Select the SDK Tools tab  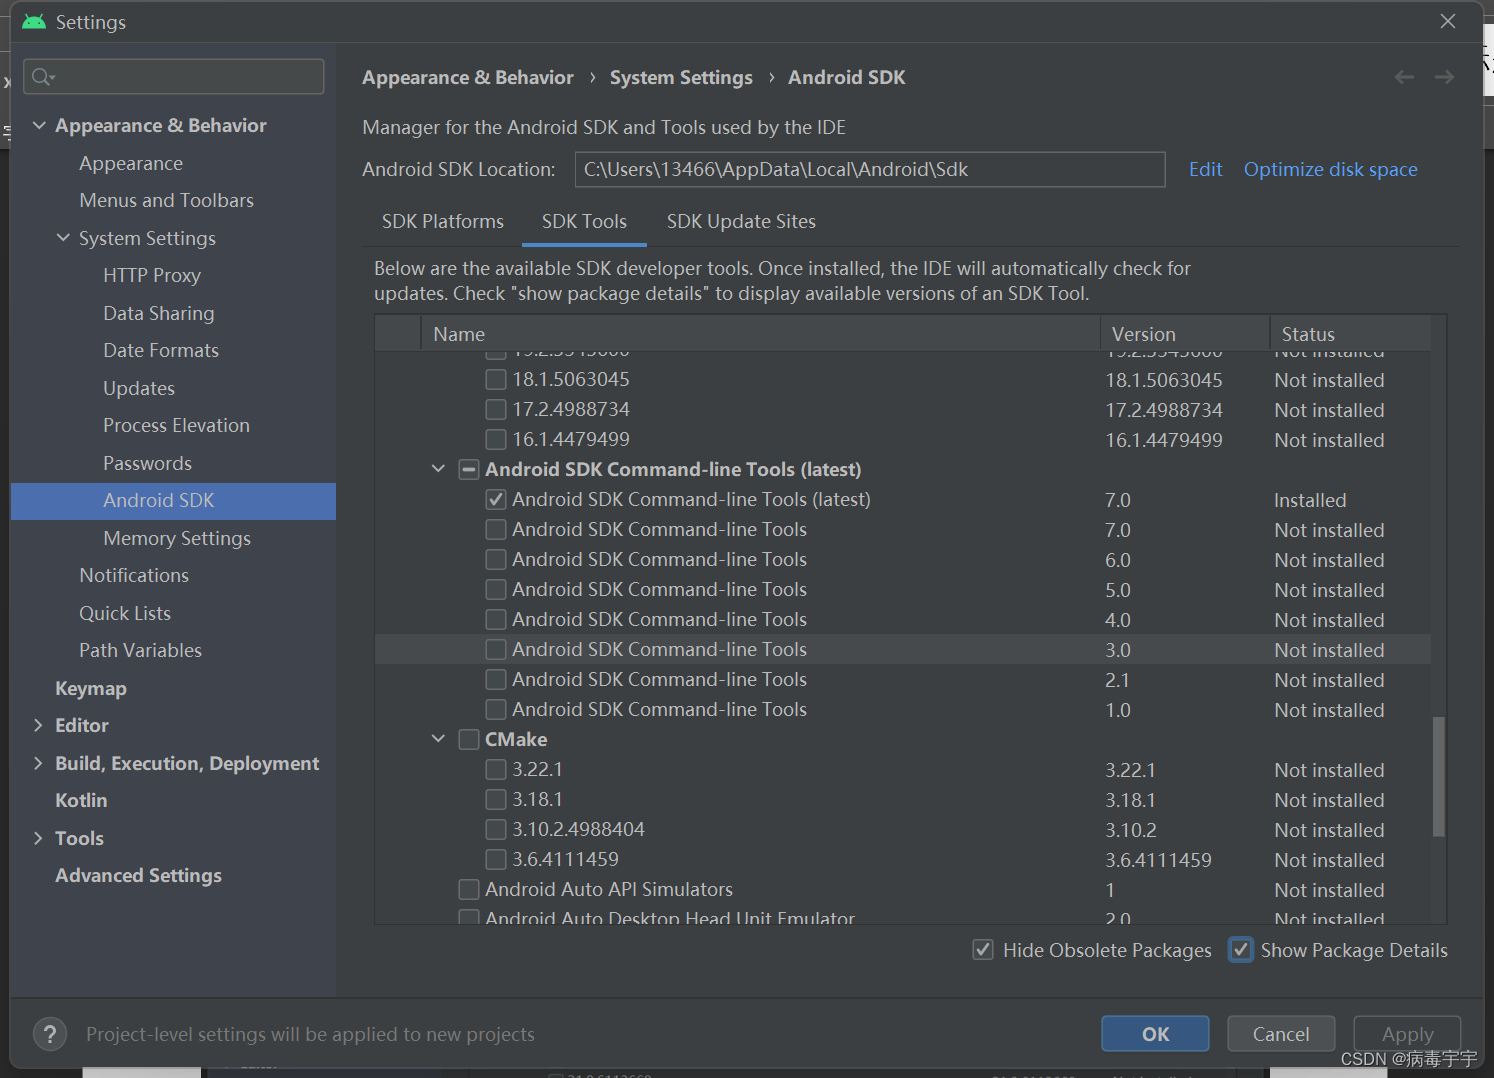point(584,221)
